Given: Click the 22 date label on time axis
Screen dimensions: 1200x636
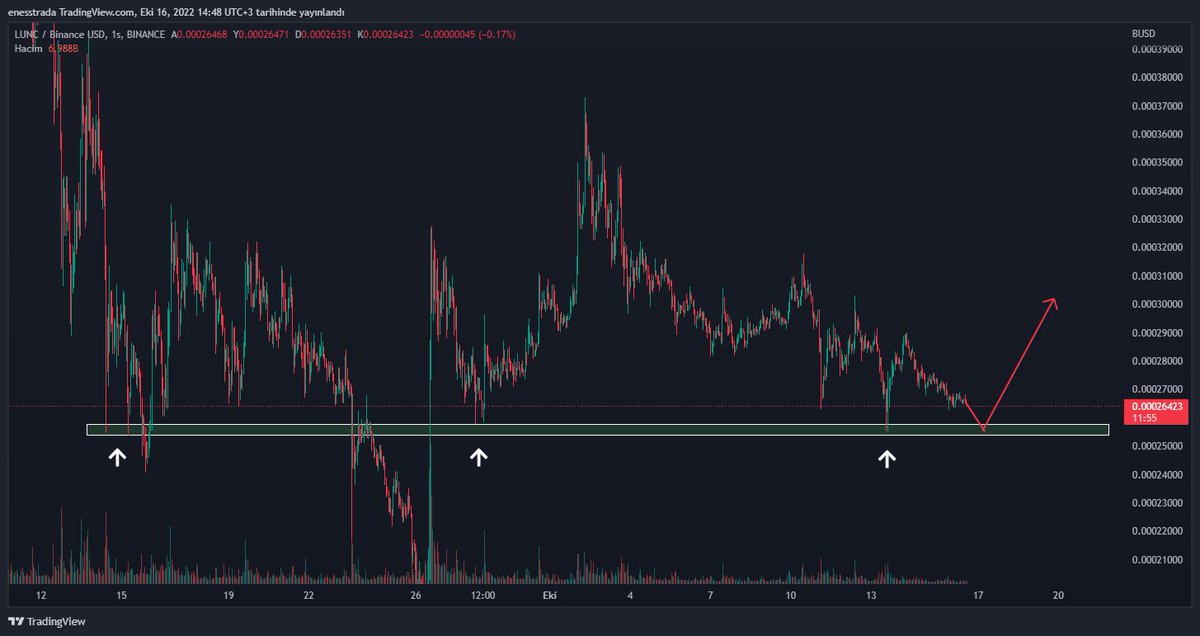Looking at the screenshot, I should coord(309,595).
